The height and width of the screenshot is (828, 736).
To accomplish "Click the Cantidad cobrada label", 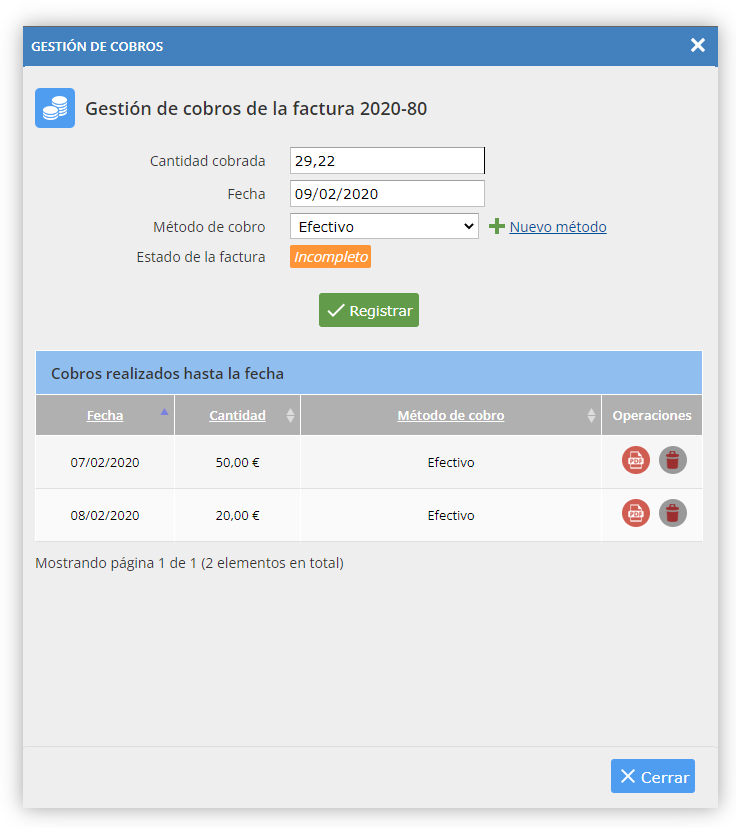I will (x=207, y=161).
